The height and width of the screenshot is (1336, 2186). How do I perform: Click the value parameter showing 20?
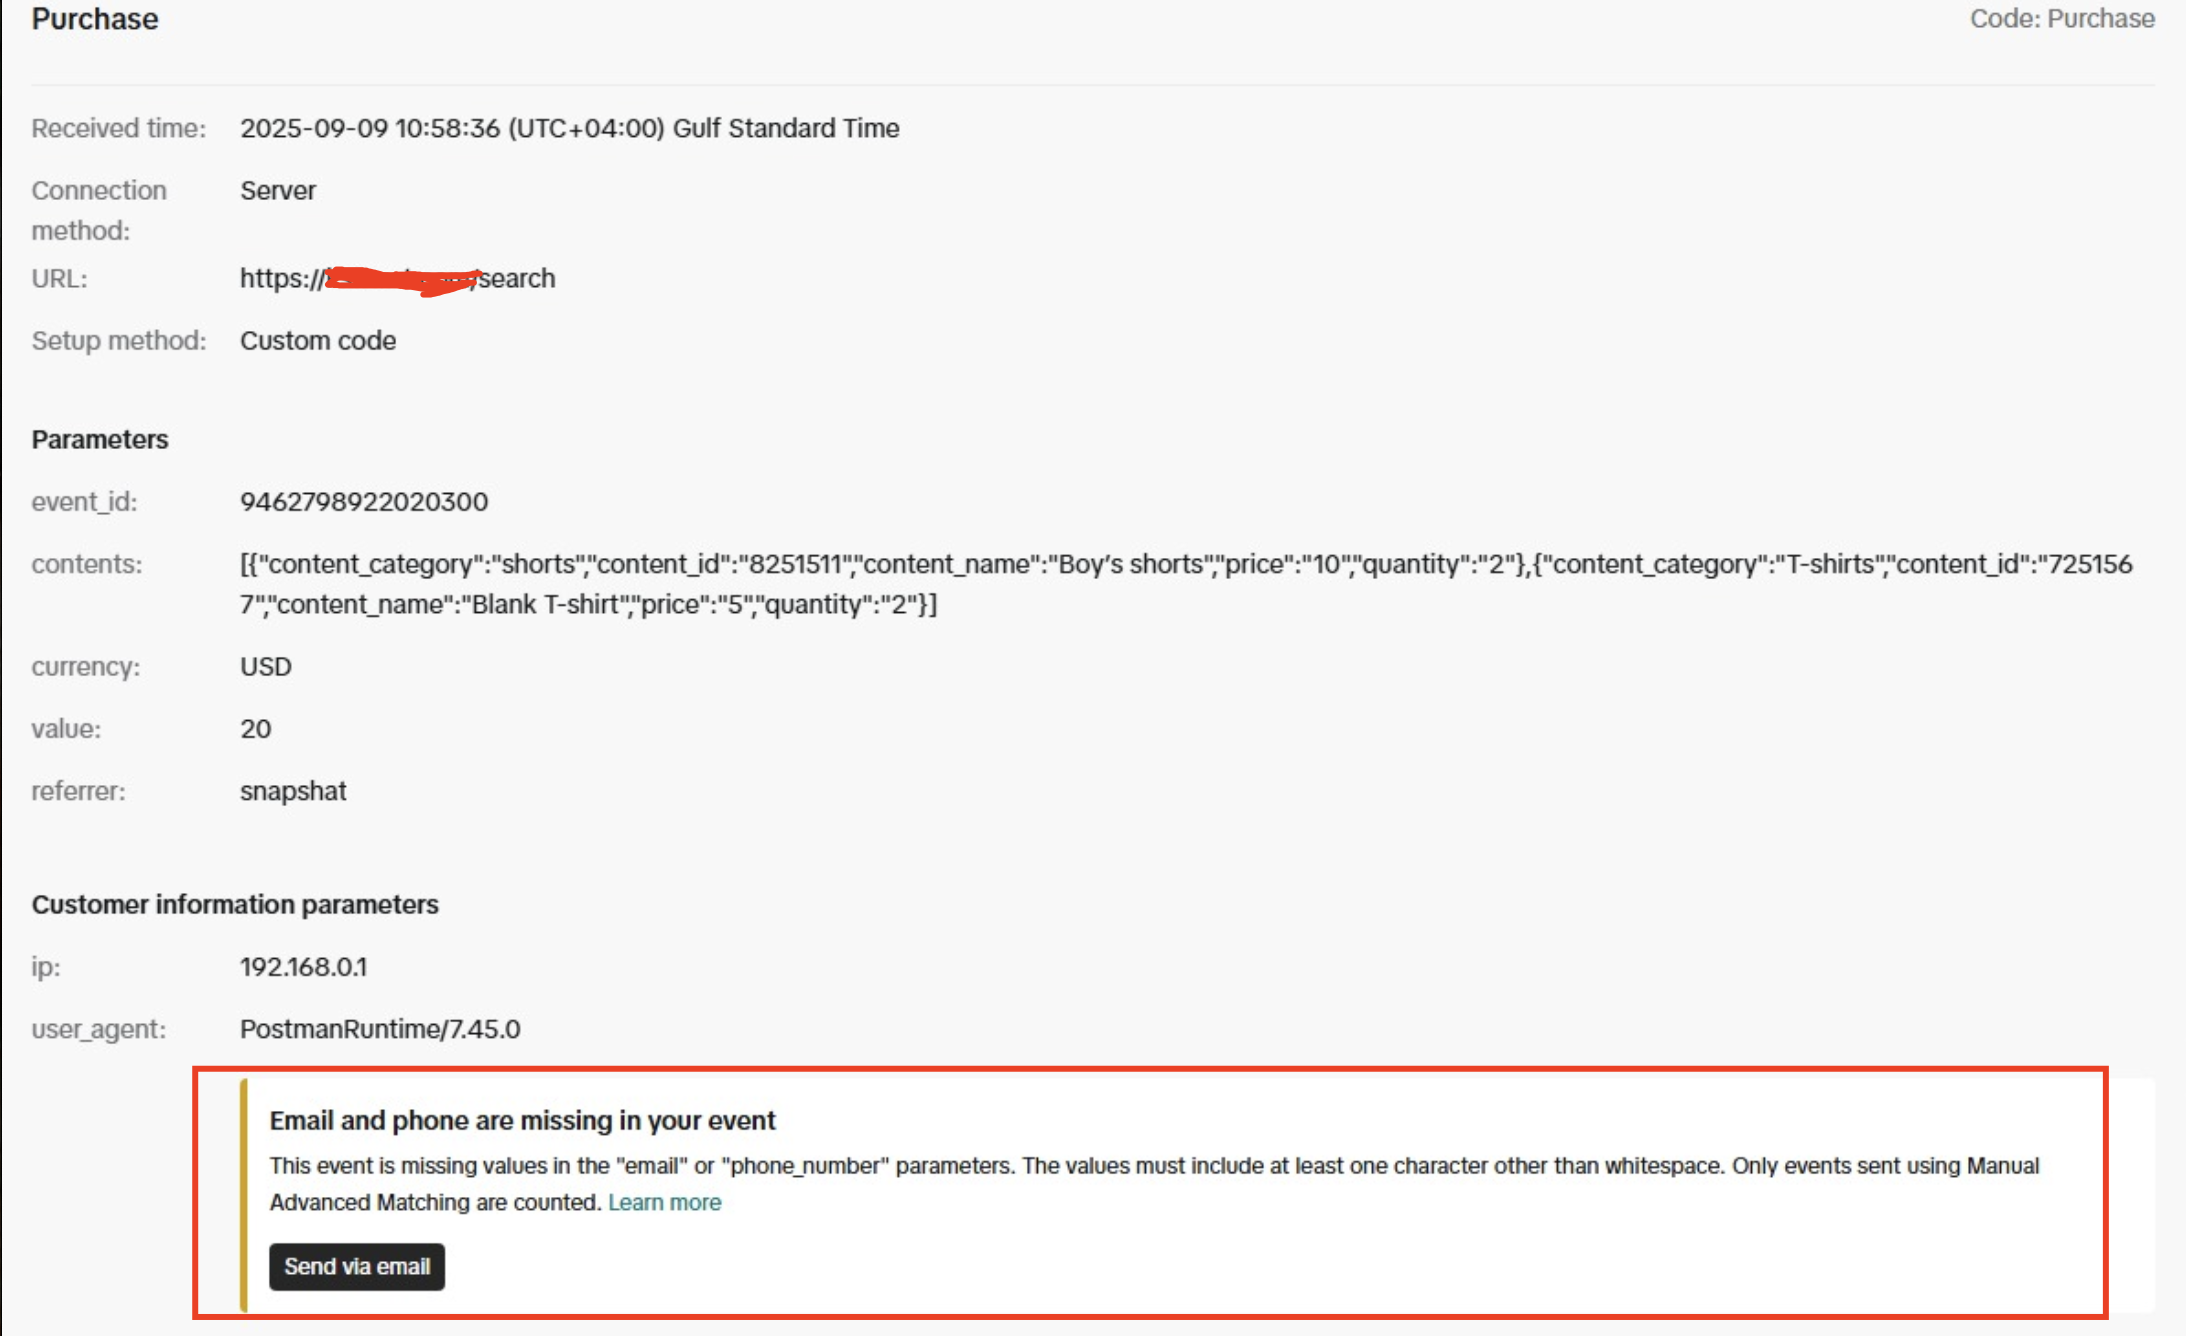click(255, 728)
